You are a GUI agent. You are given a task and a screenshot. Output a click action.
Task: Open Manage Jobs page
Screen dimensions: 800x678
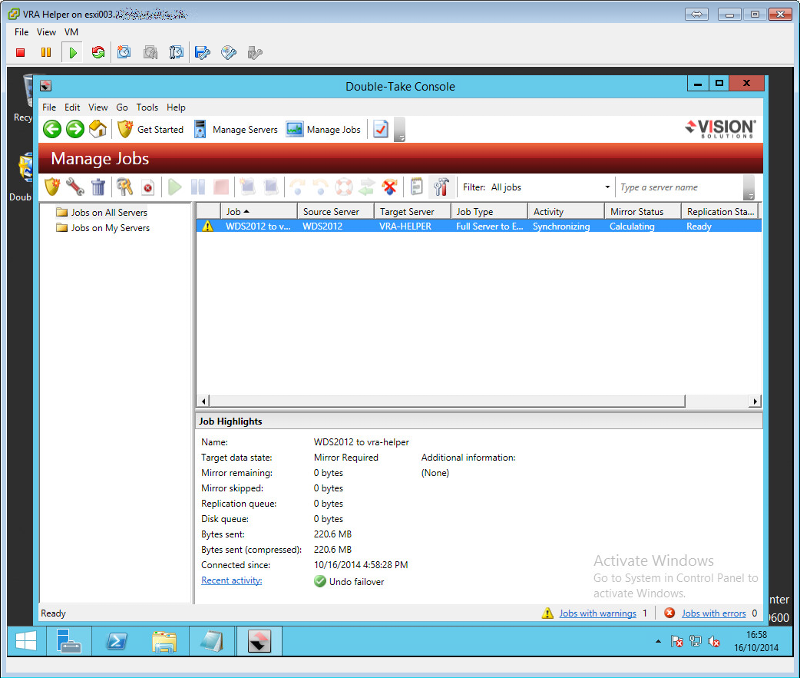(x=323, y=130)
